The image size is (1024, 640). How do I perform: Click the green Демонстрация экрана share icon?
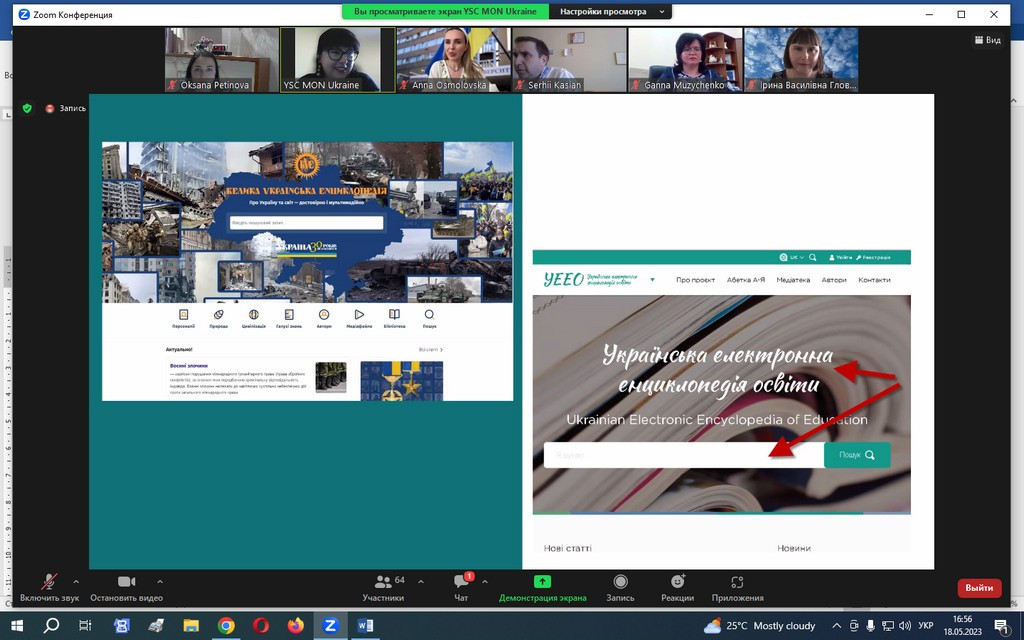tap(542, 582)
